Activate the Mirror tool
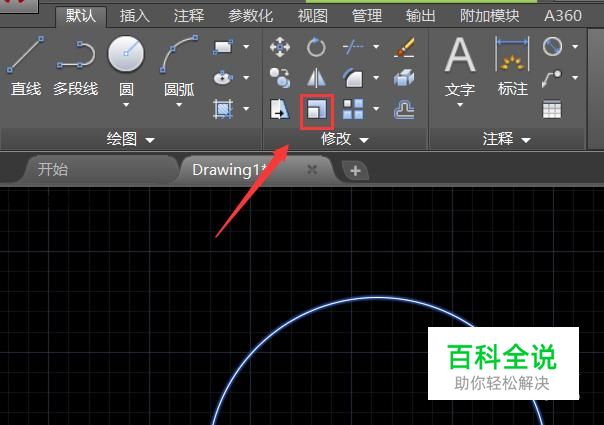The image size is (604, 425). click(316, 77)
